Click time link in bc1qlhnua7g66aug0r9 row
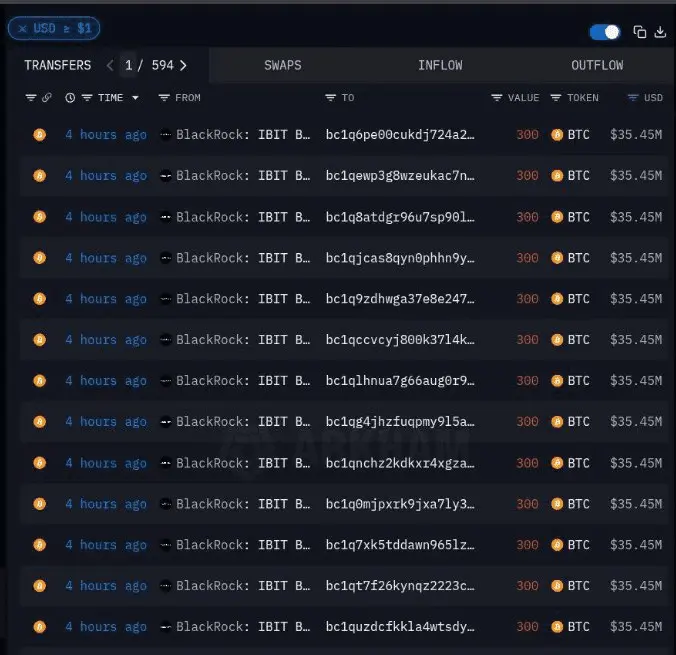Viewport: 676px width, 655px height. click(x=106, y=381)
